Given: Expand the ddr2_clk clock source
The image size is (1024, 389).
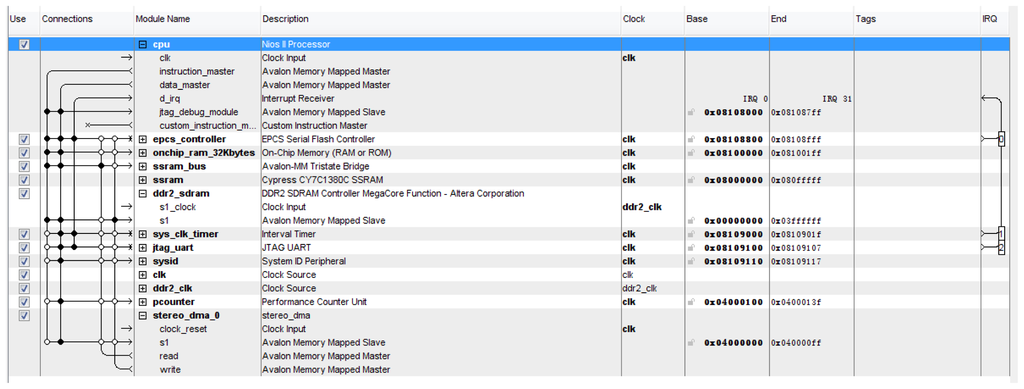Looking at the screenshot, I should [143, 288].
